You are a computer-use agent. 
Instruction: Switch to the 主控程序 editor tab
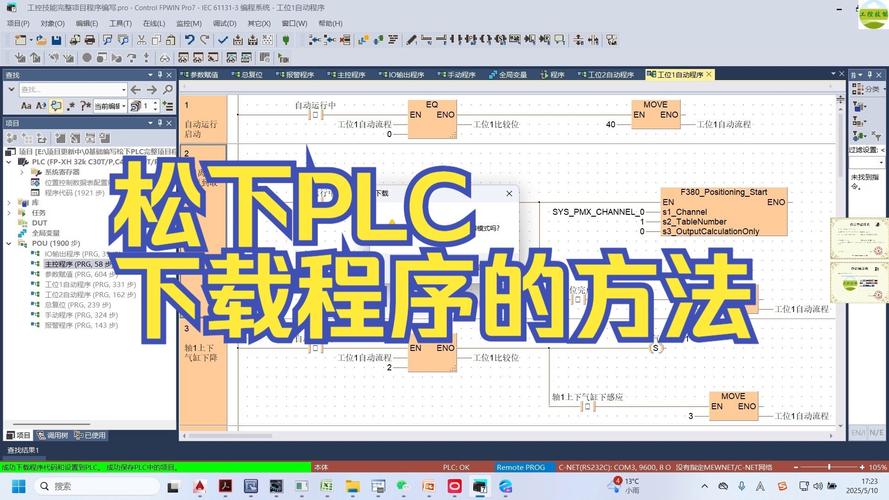pyautogui.click(x=346, y=75)
